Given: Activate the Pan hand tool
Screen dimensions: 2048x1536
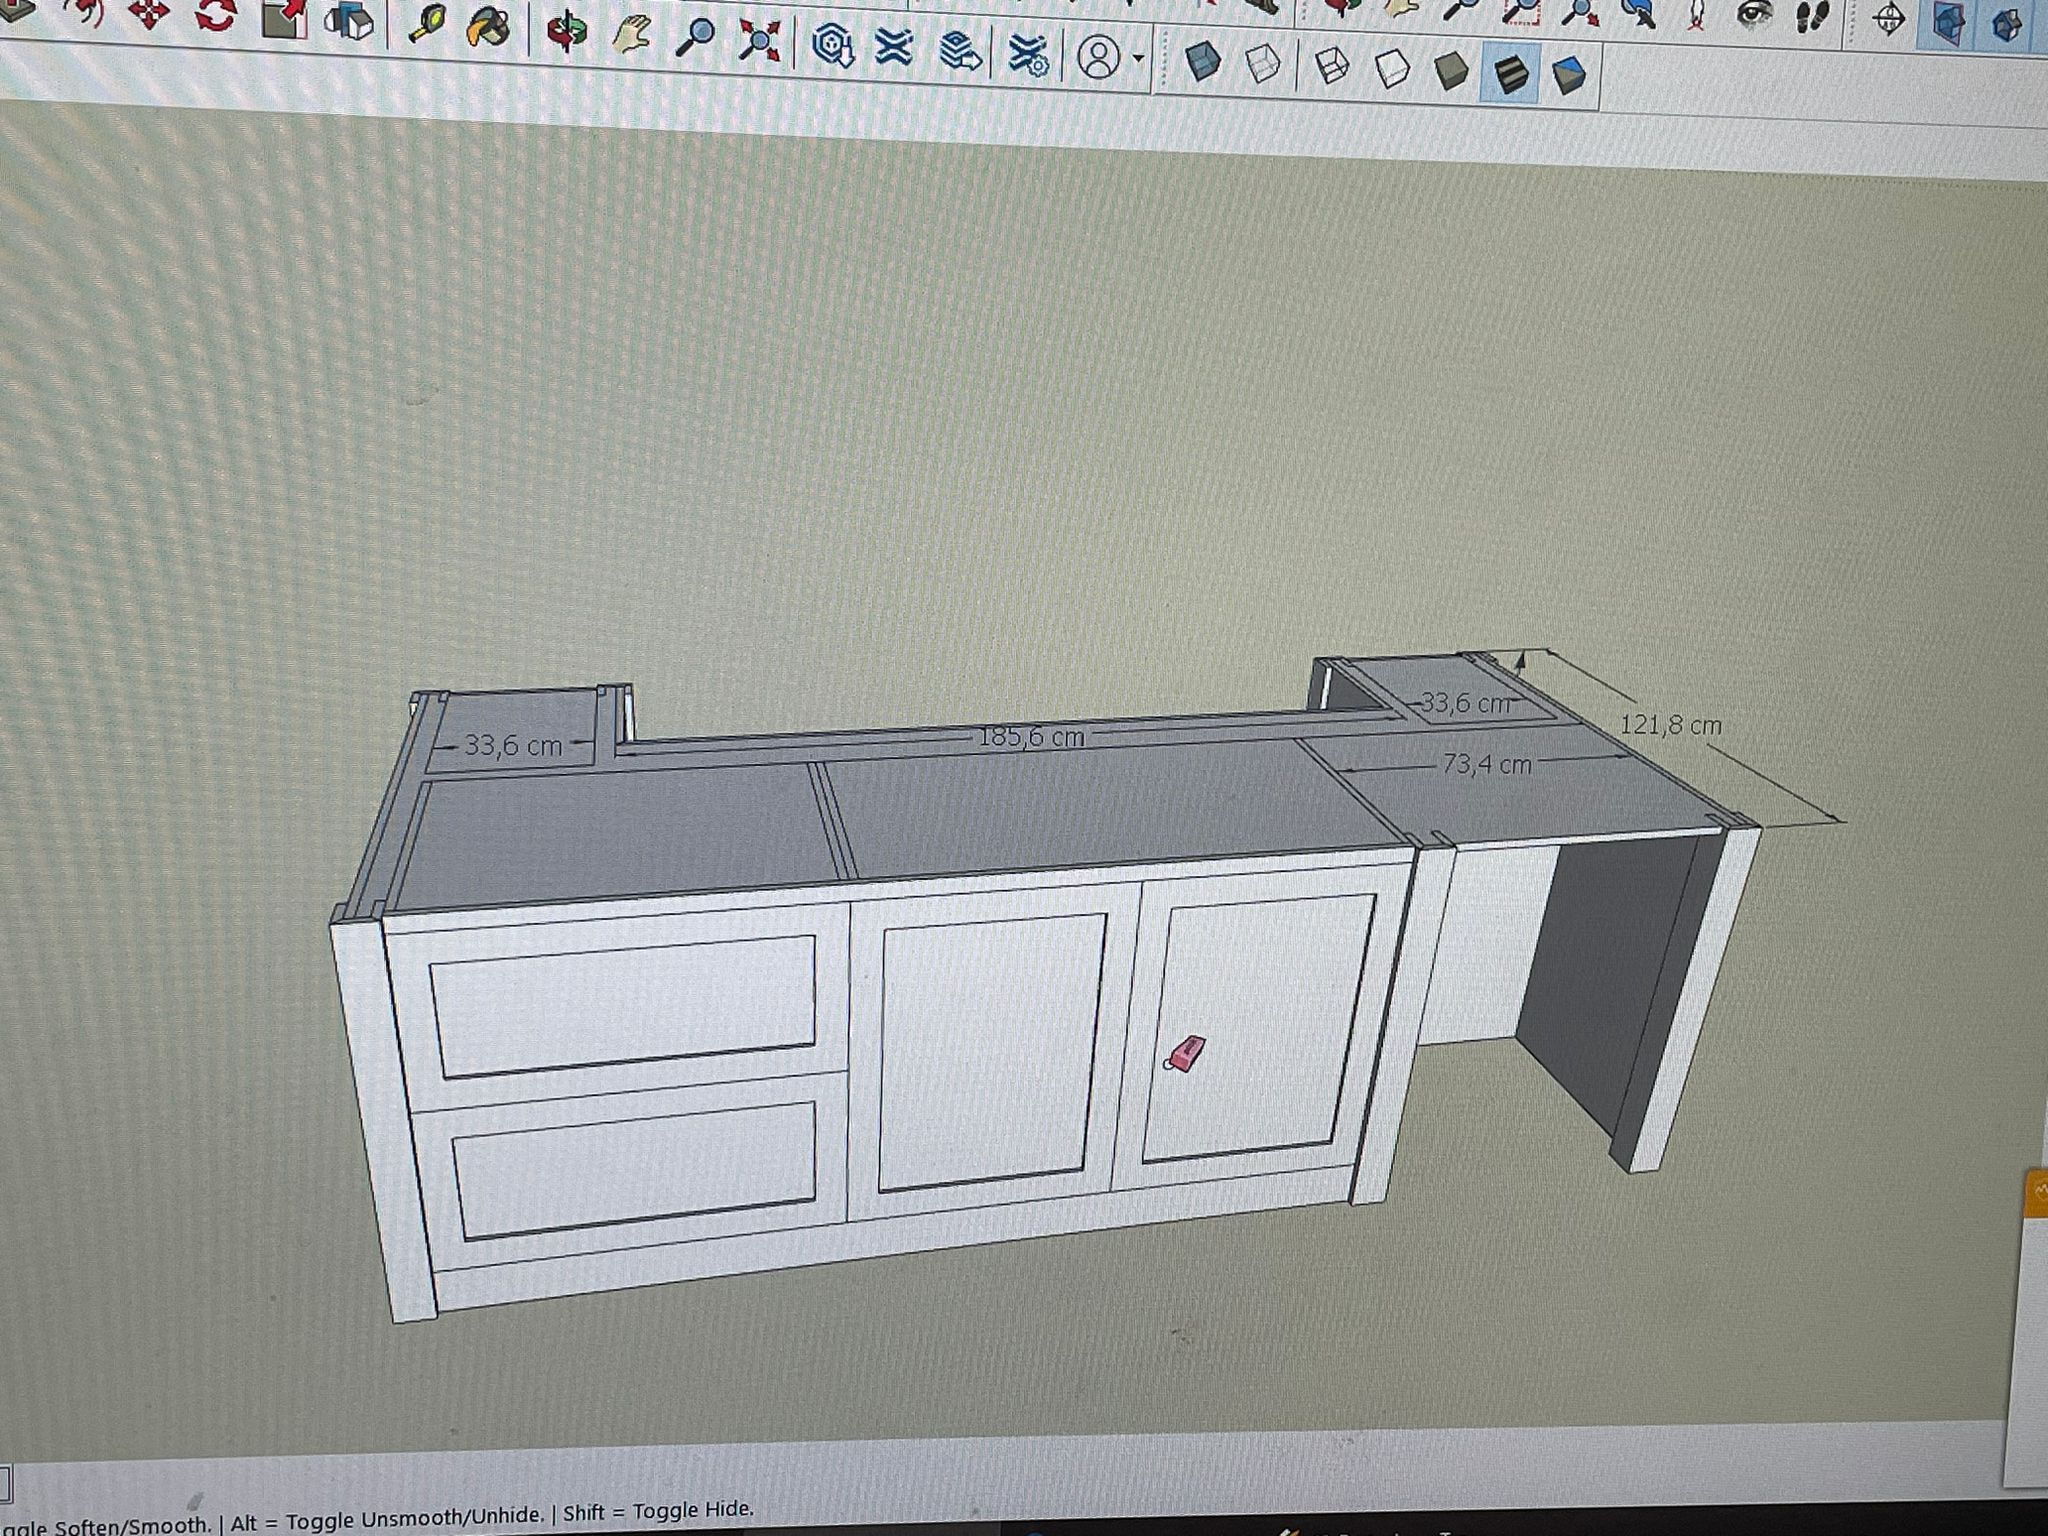Looking at the screenshot, I should tap(630, 36).
